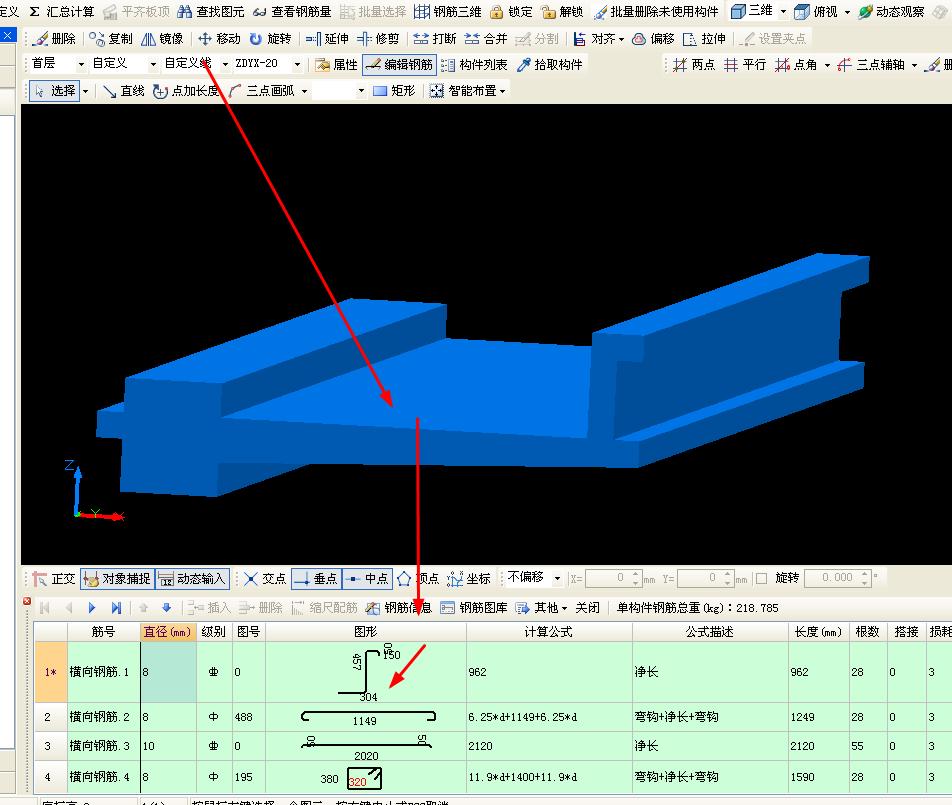Expand the 三点画弧 arc dropdown arrow
Screen dimensions: 952x805
[304, 91]
